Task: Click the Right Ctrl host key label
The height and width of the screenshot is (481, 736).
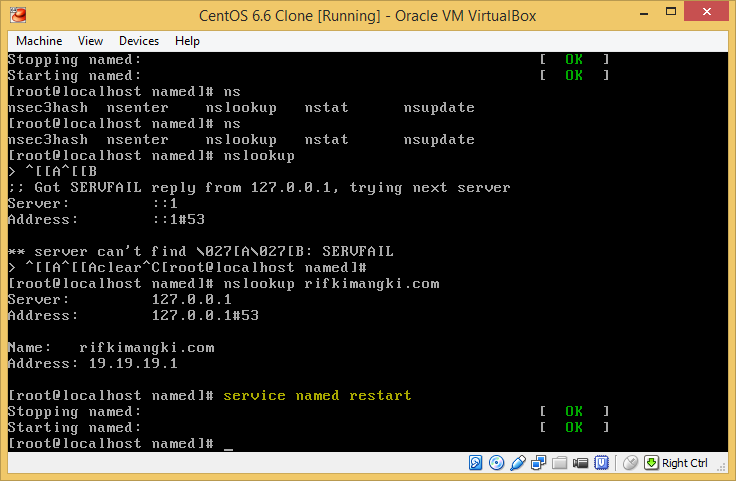Action: click(684, 463)
